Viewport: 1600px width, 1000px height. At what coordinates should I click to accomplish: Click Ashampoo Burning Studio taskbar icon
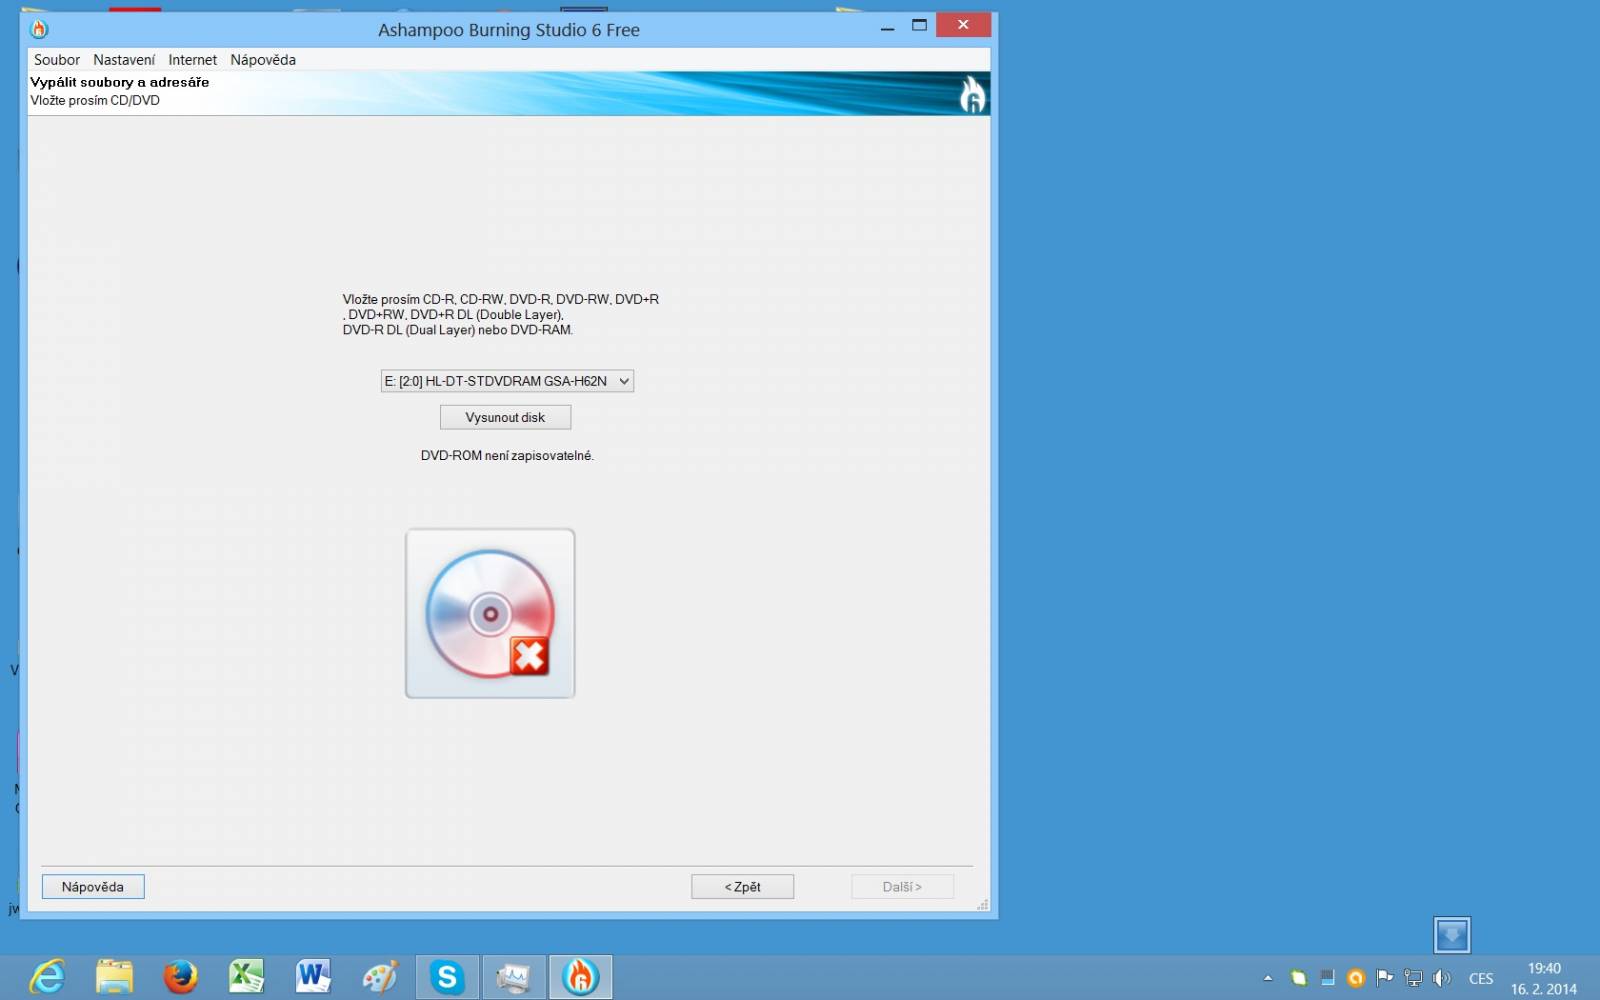click(x=580, y=977)
